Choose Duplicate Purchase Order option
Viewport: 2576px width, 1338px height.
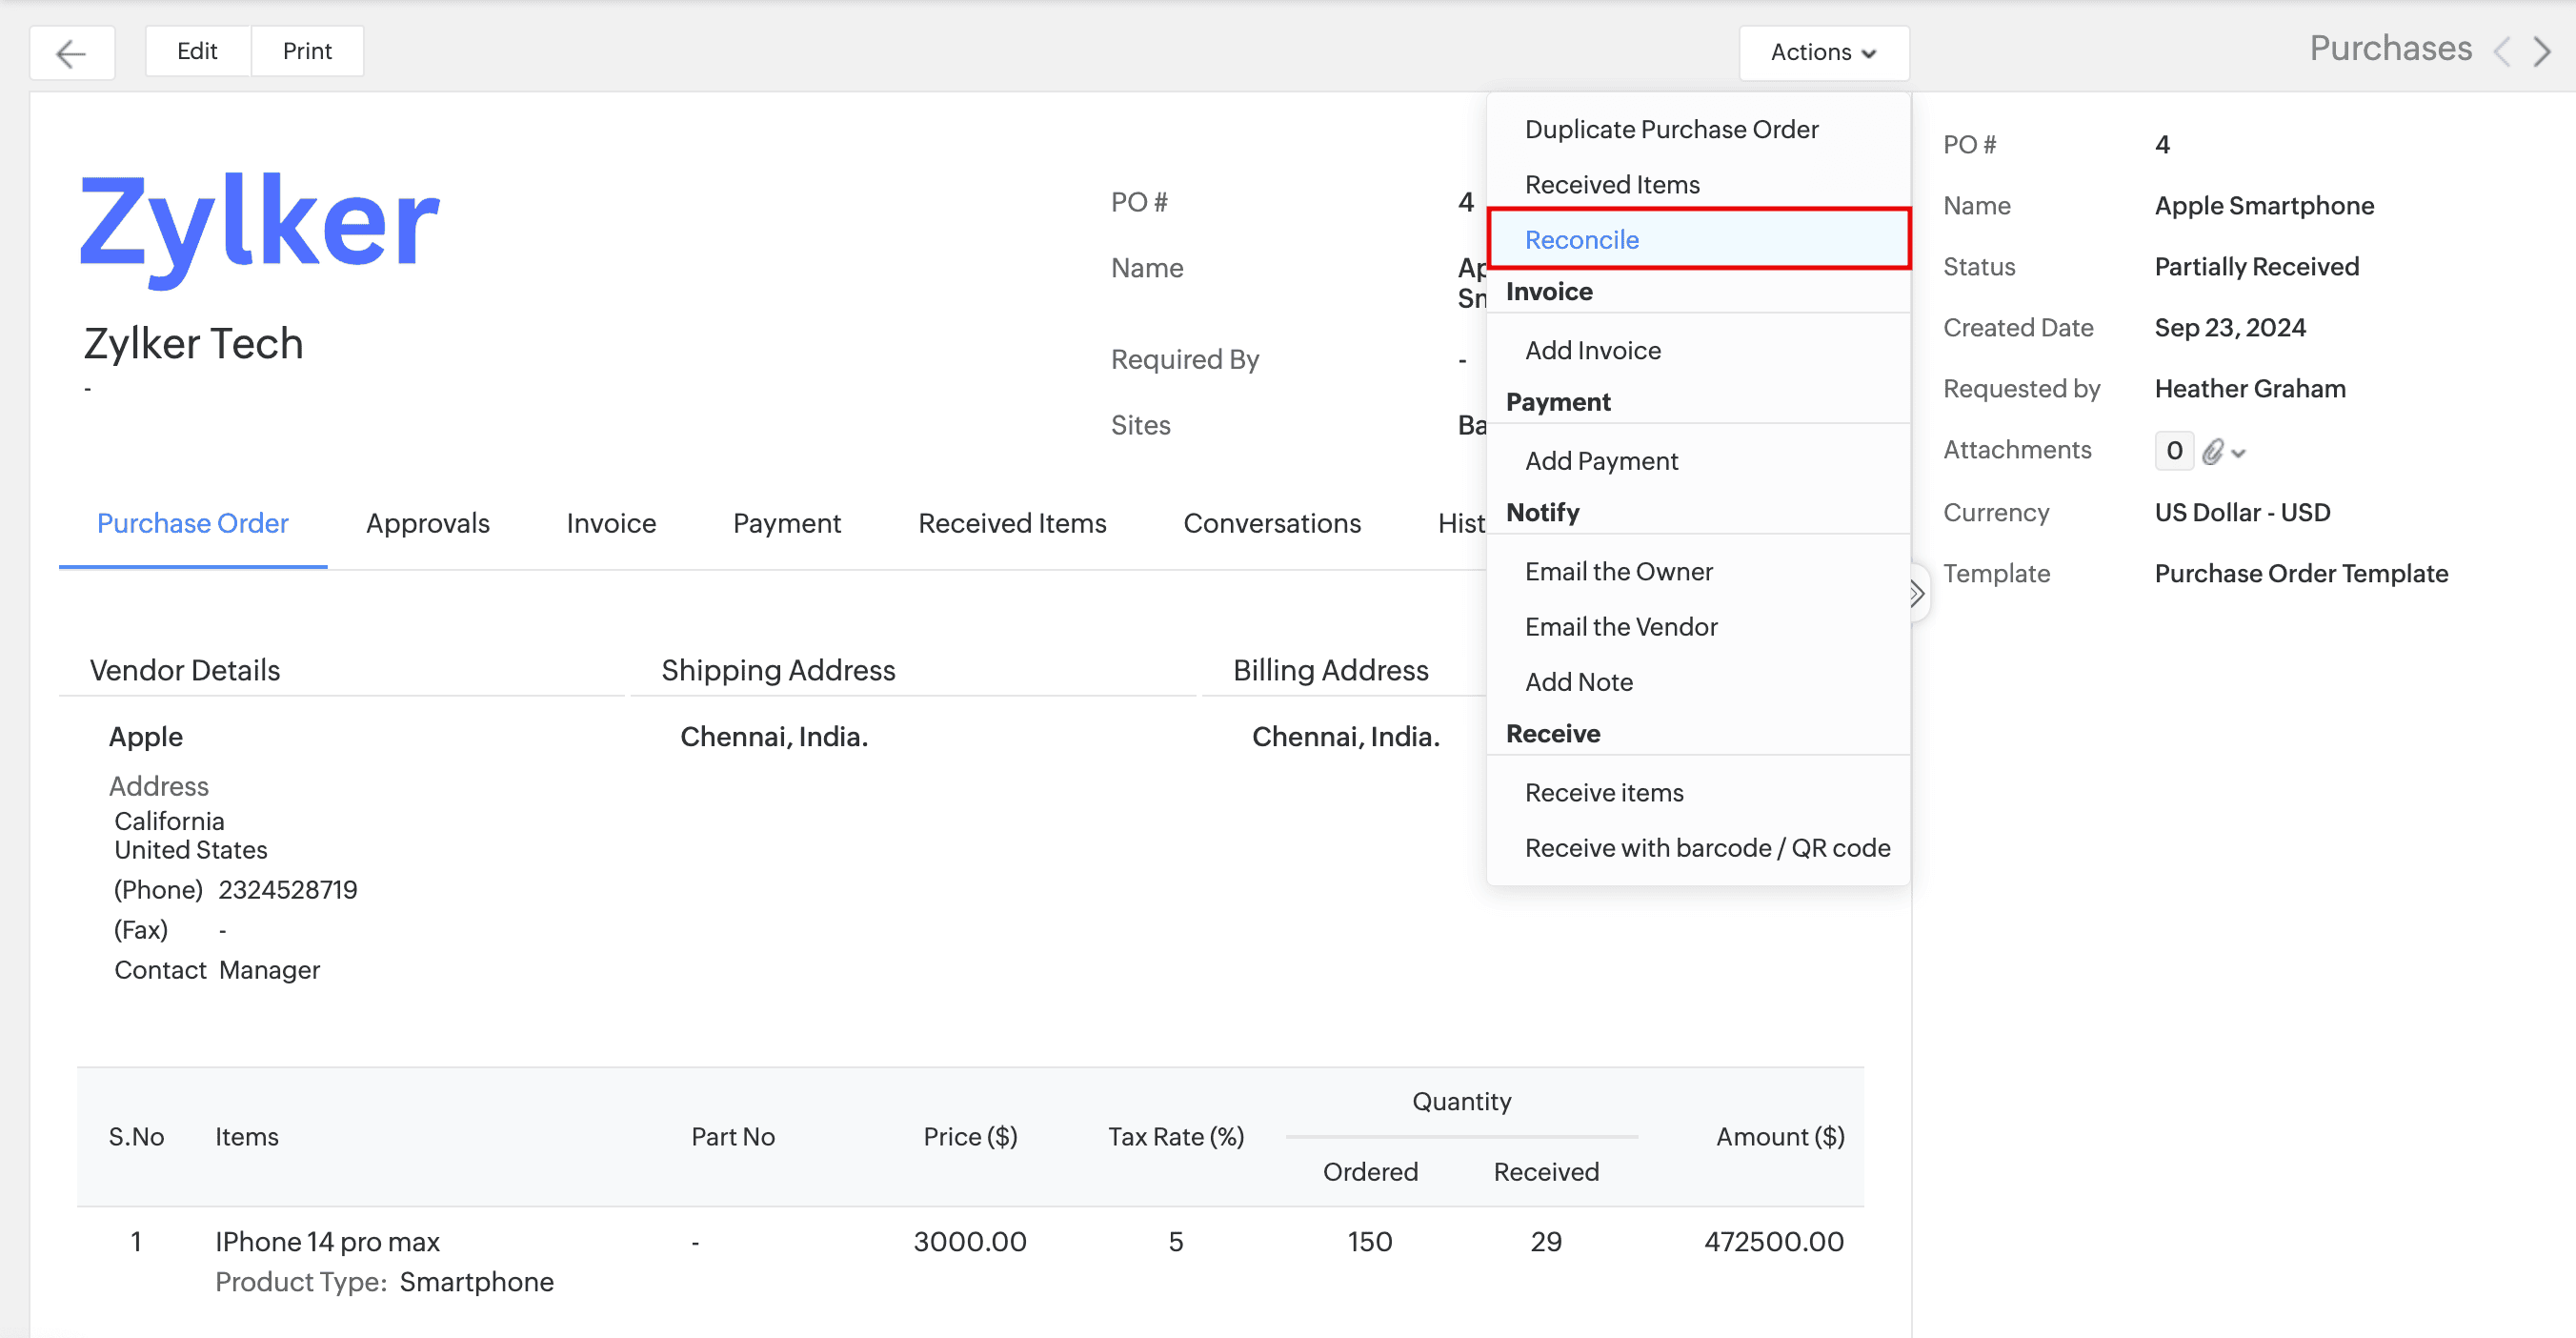[1671, 129]
